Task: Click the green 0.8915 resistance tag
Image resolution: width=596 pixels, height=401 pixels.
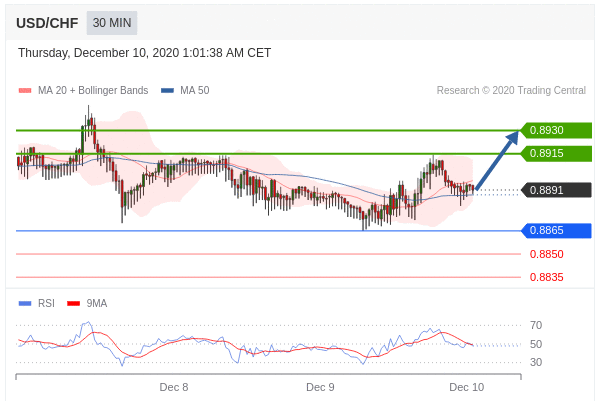Action: (x=556, y=154)
